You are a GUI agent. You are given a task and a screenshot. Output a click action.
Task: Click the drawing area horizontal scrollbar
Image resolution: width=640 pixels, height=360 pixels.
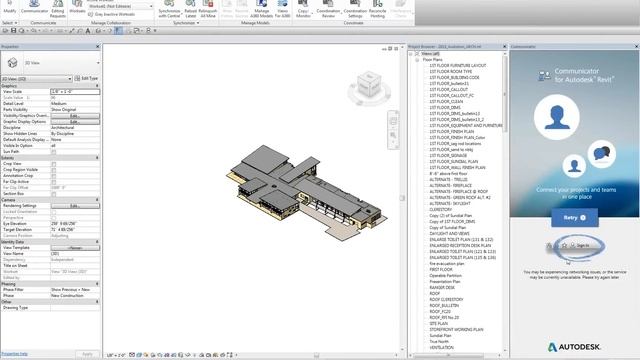[x=316, y=355]
